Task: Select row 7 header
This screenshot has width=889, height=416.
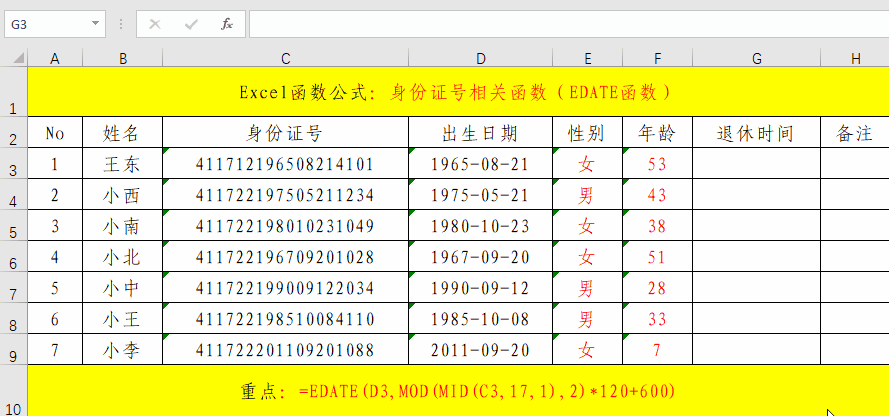Action: [x=14, y=287]
